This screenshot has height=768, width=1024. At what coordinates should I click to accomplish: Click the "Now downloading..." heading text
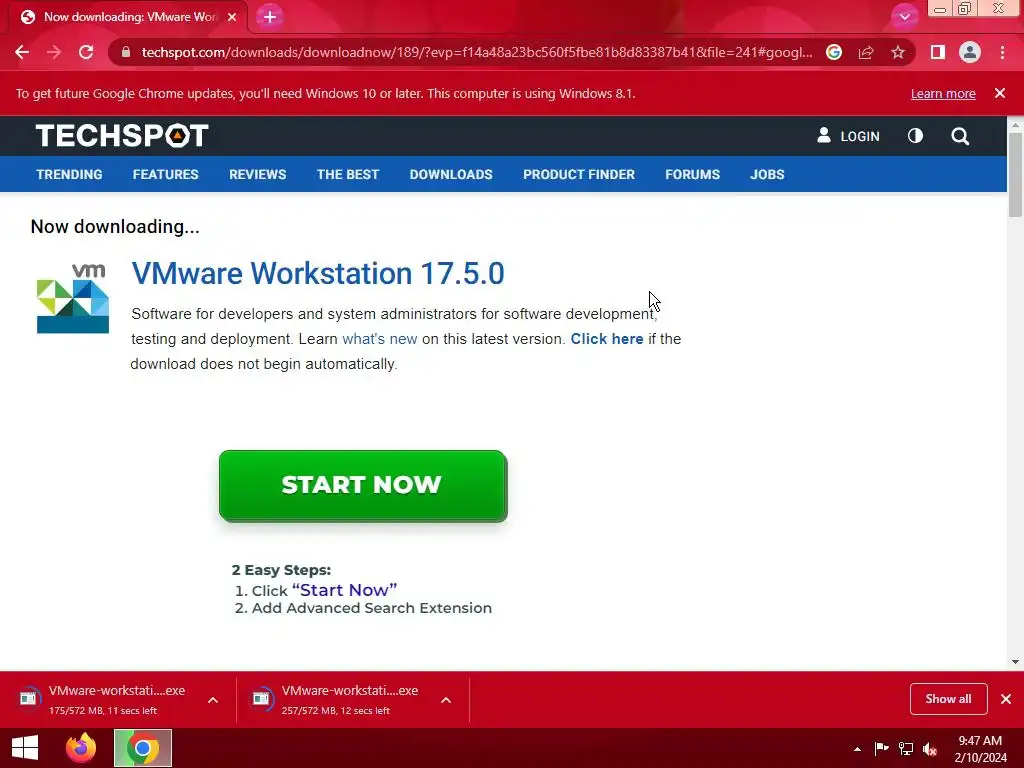click(115, 227)
